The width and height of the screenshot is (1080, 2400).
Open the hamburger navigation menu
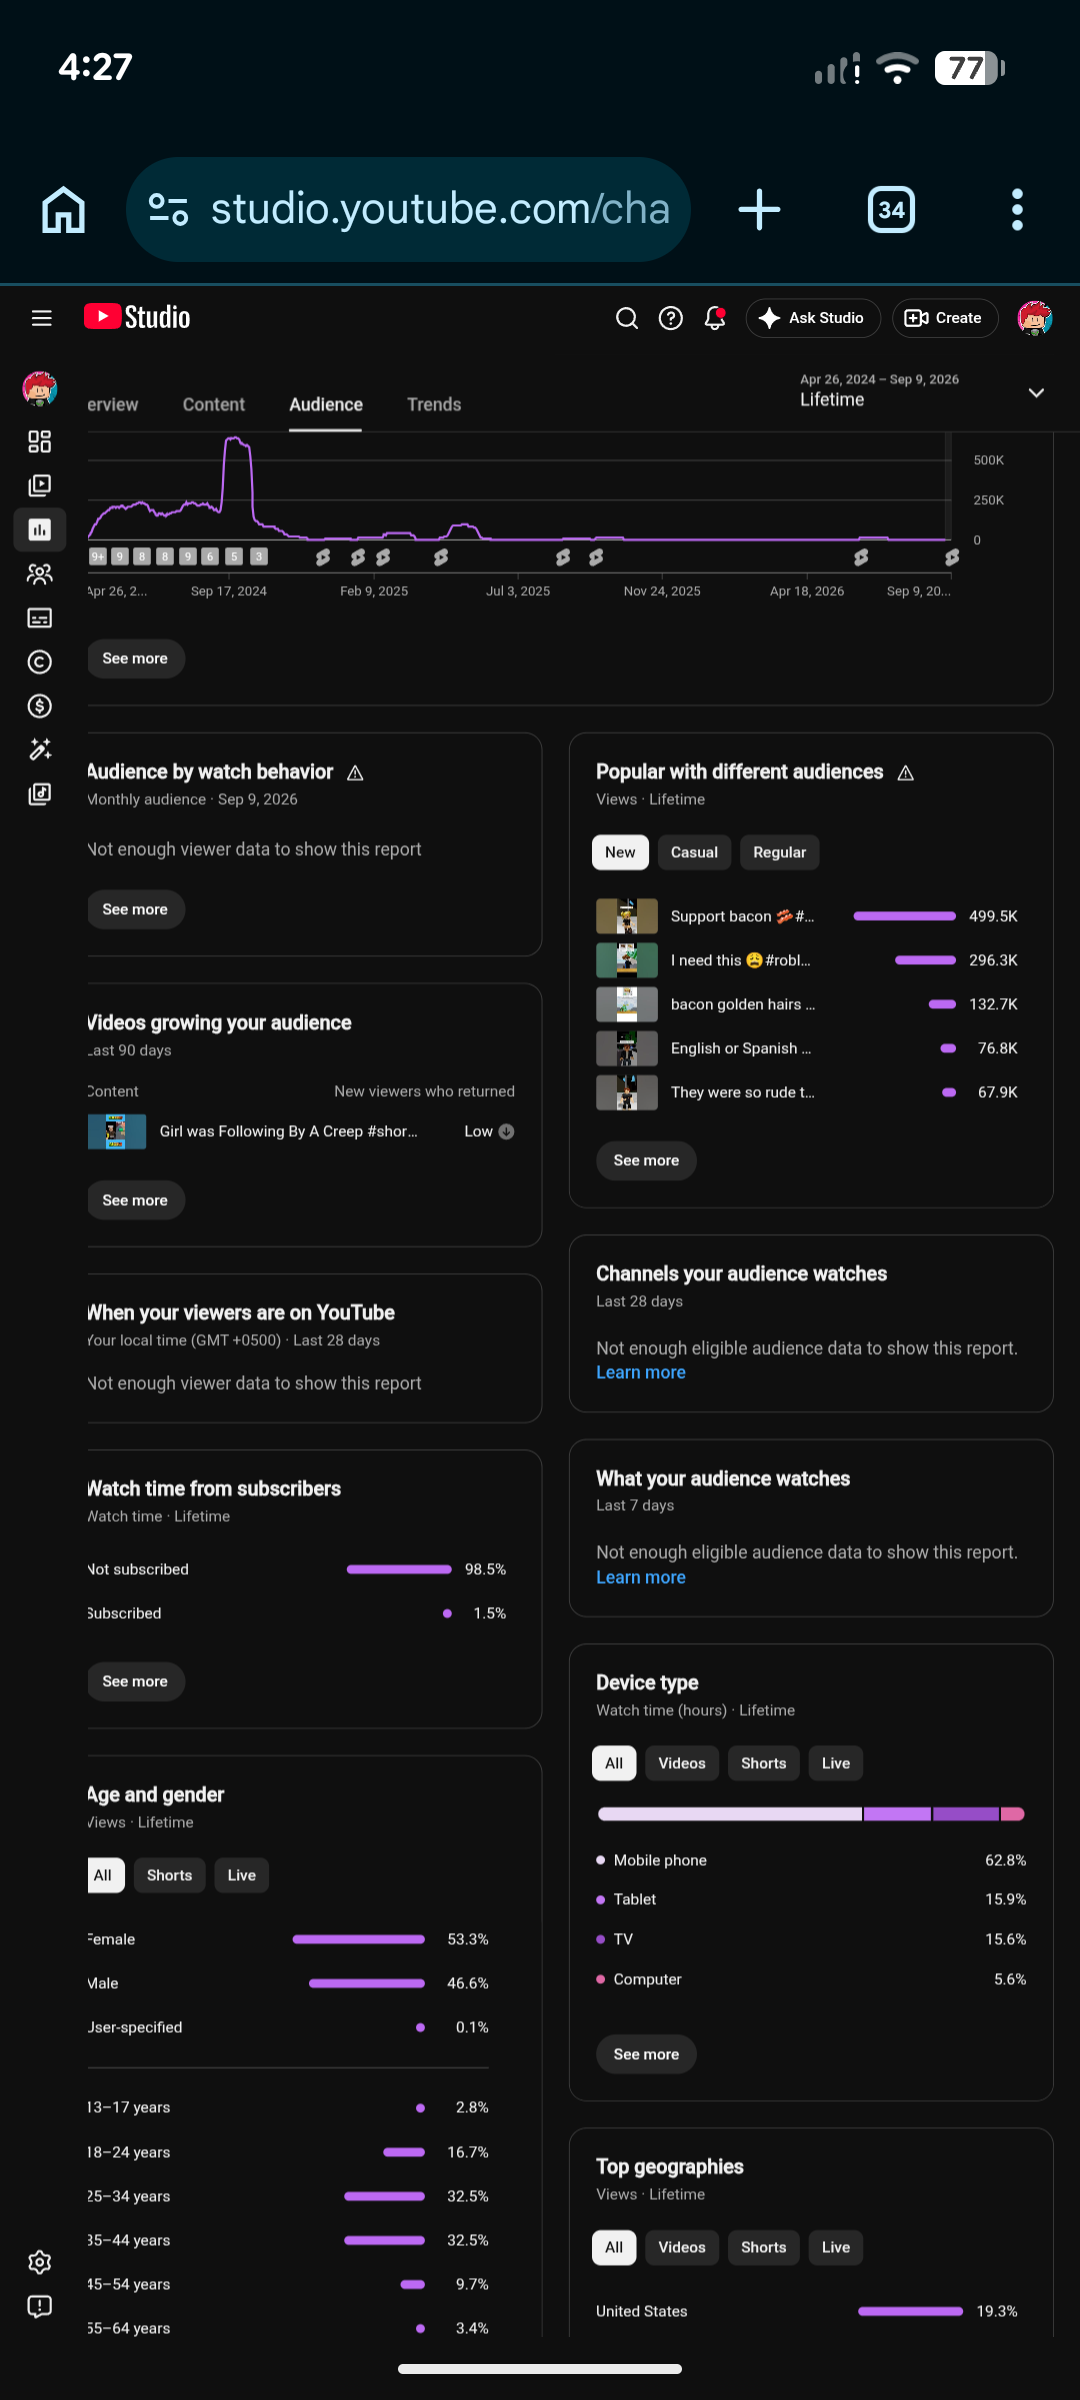(x=41, y=318)
